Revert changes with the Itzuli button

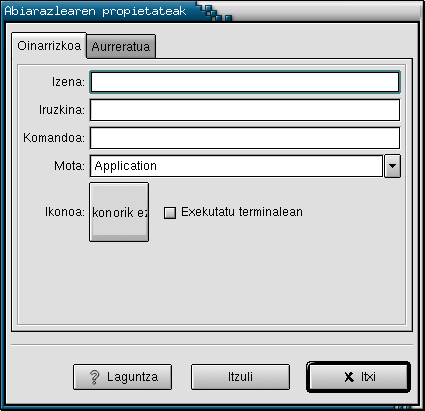[240, 377]
